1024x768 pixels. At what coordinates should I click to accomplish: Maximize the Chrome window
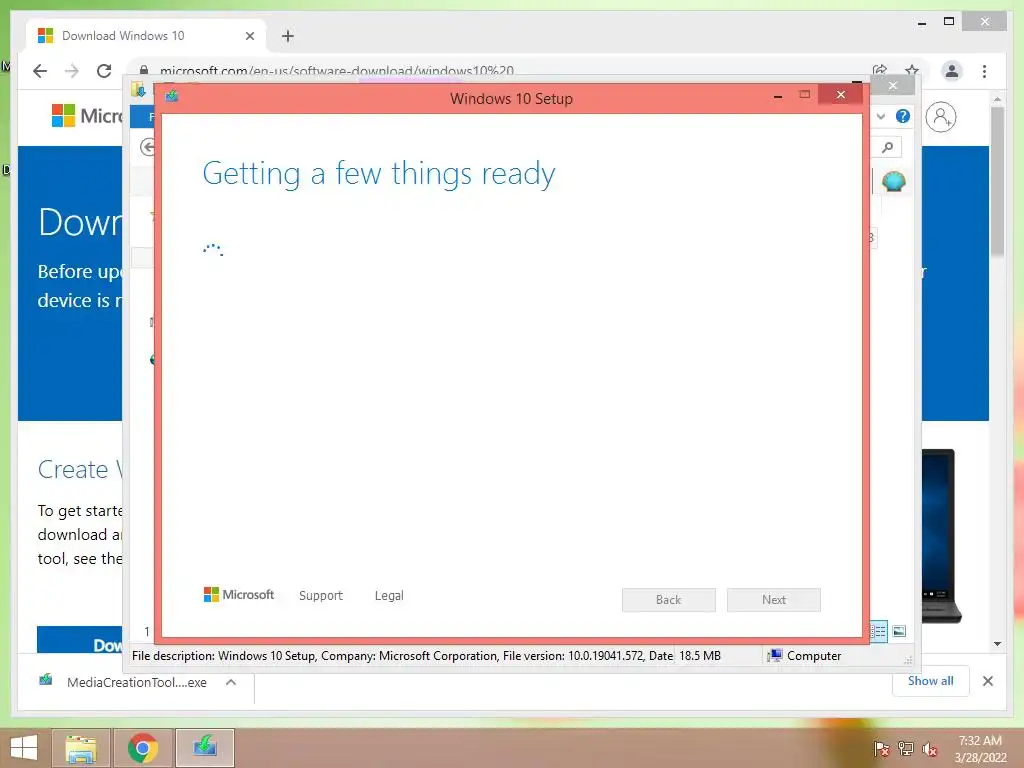click(949, 22)
